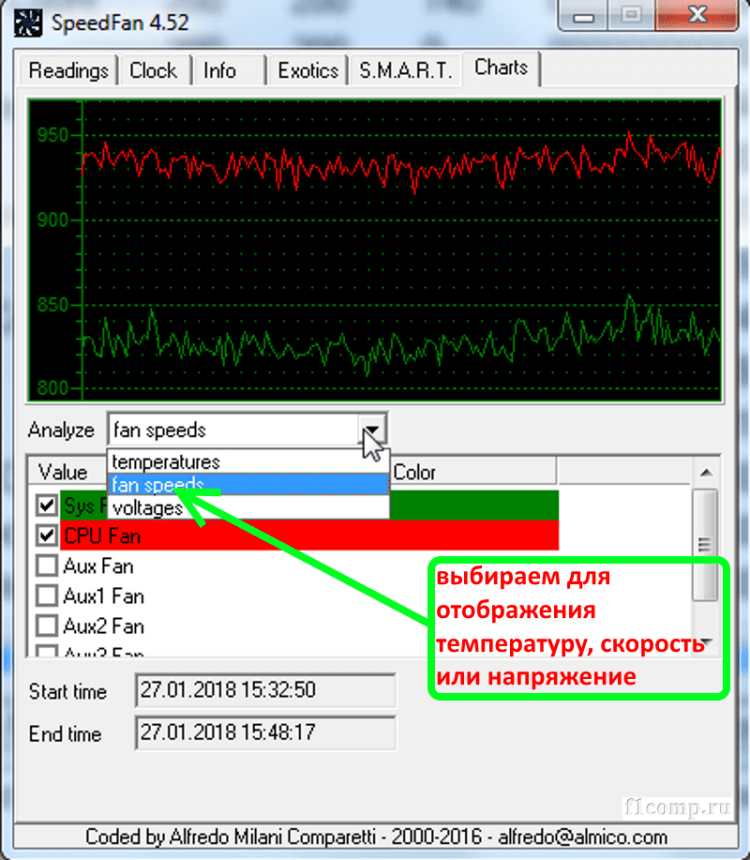Click the fan speeds chart area
The width and height of the screenshot is (750, 860).
click(375, 250)
